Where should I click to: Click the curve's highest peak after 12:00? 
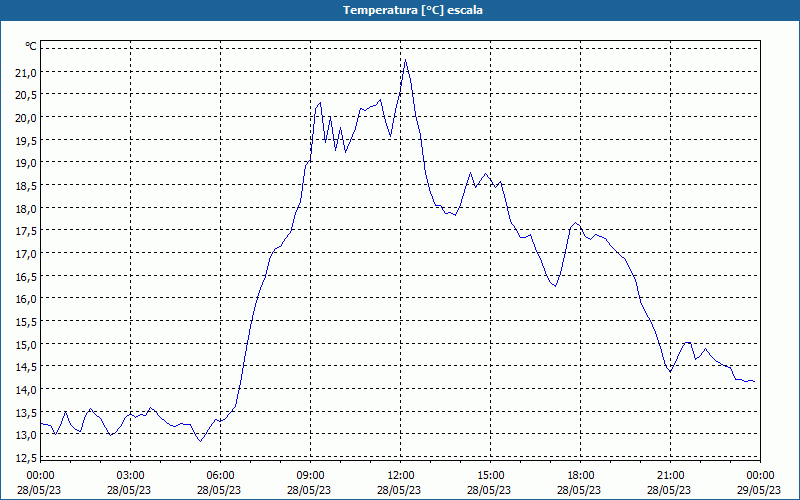pyautogui.click(x=405, y=60)
